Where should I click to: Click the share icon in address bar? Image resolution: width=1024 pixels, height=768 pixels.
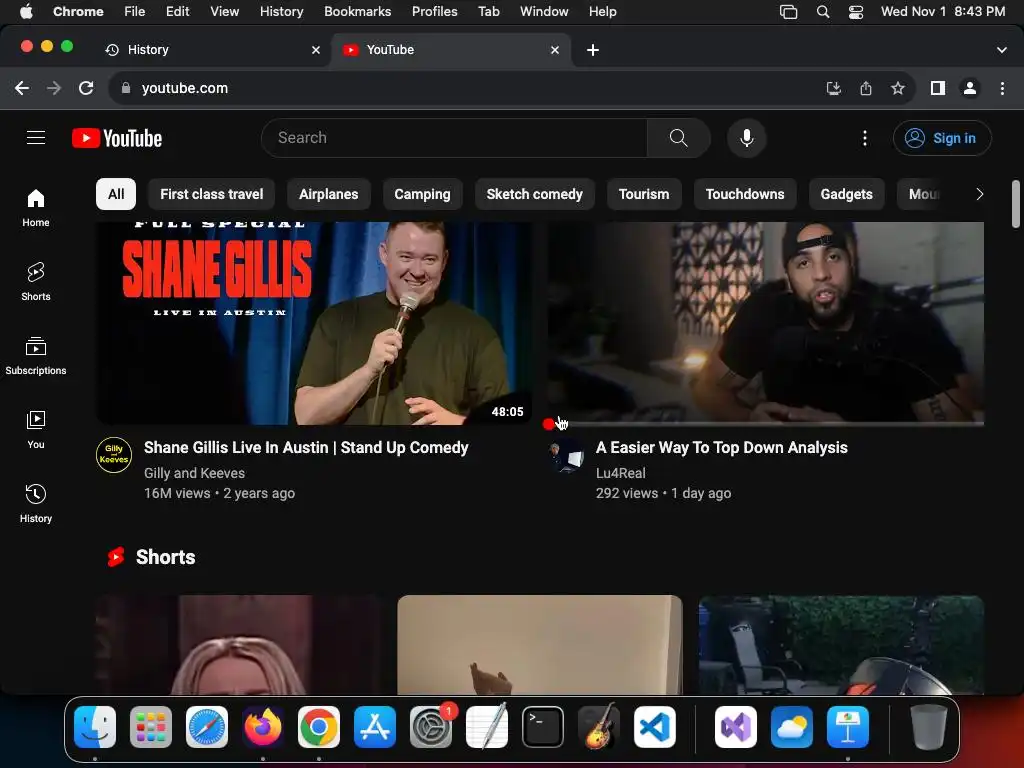pyautogui.click(x=866, y=88)
